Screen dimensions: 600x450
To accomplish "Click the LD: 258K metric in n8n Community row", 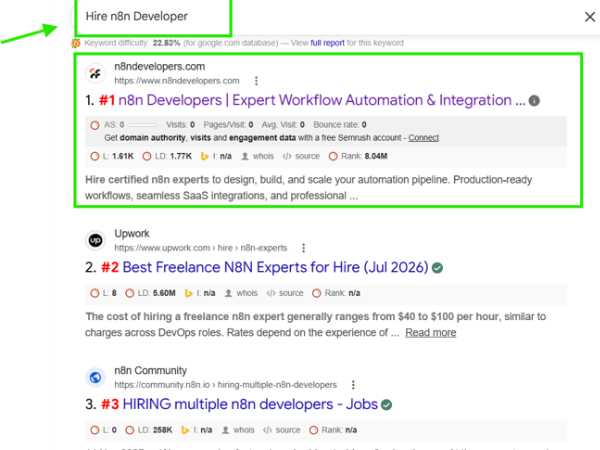I will pyautogui.click(x=149, y=430).
